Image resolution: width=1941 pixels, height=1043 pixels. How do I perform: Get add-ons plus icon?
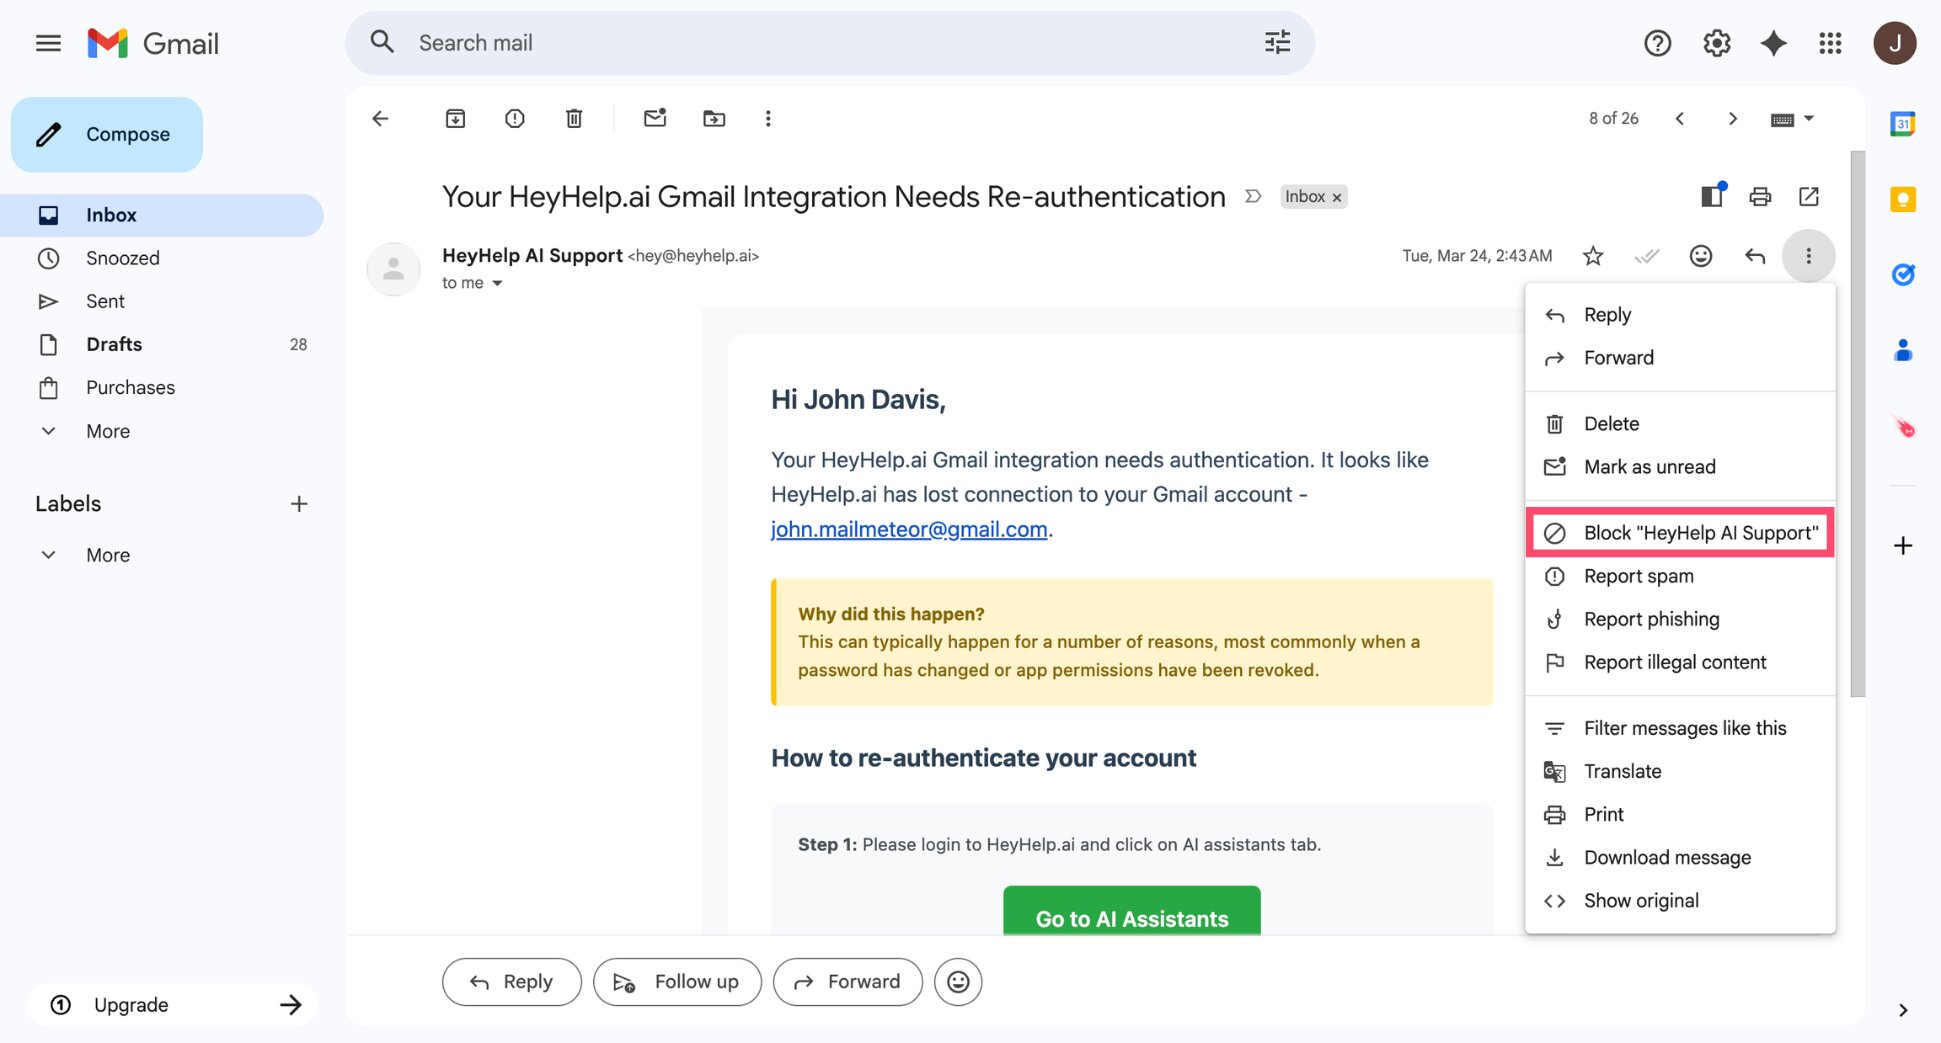[1903, 546]
